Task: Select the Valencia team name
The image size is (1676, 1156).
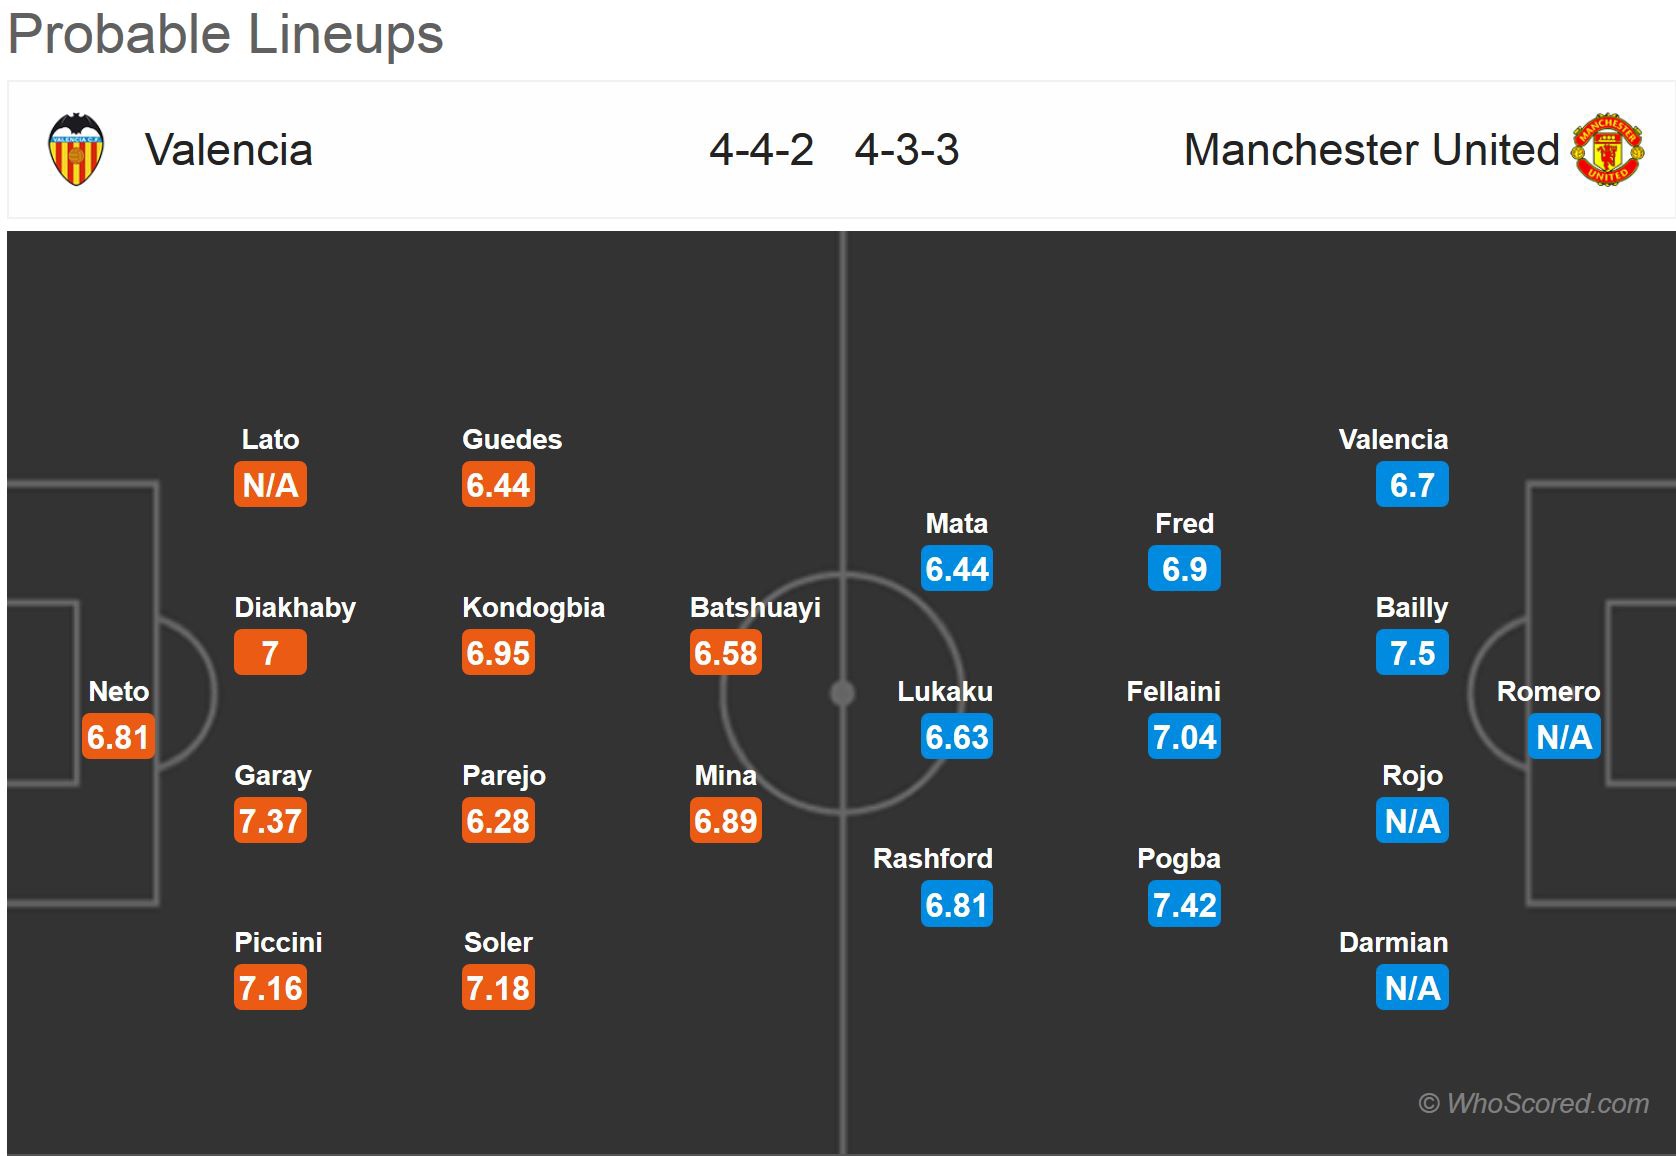Action: point(228,150)
